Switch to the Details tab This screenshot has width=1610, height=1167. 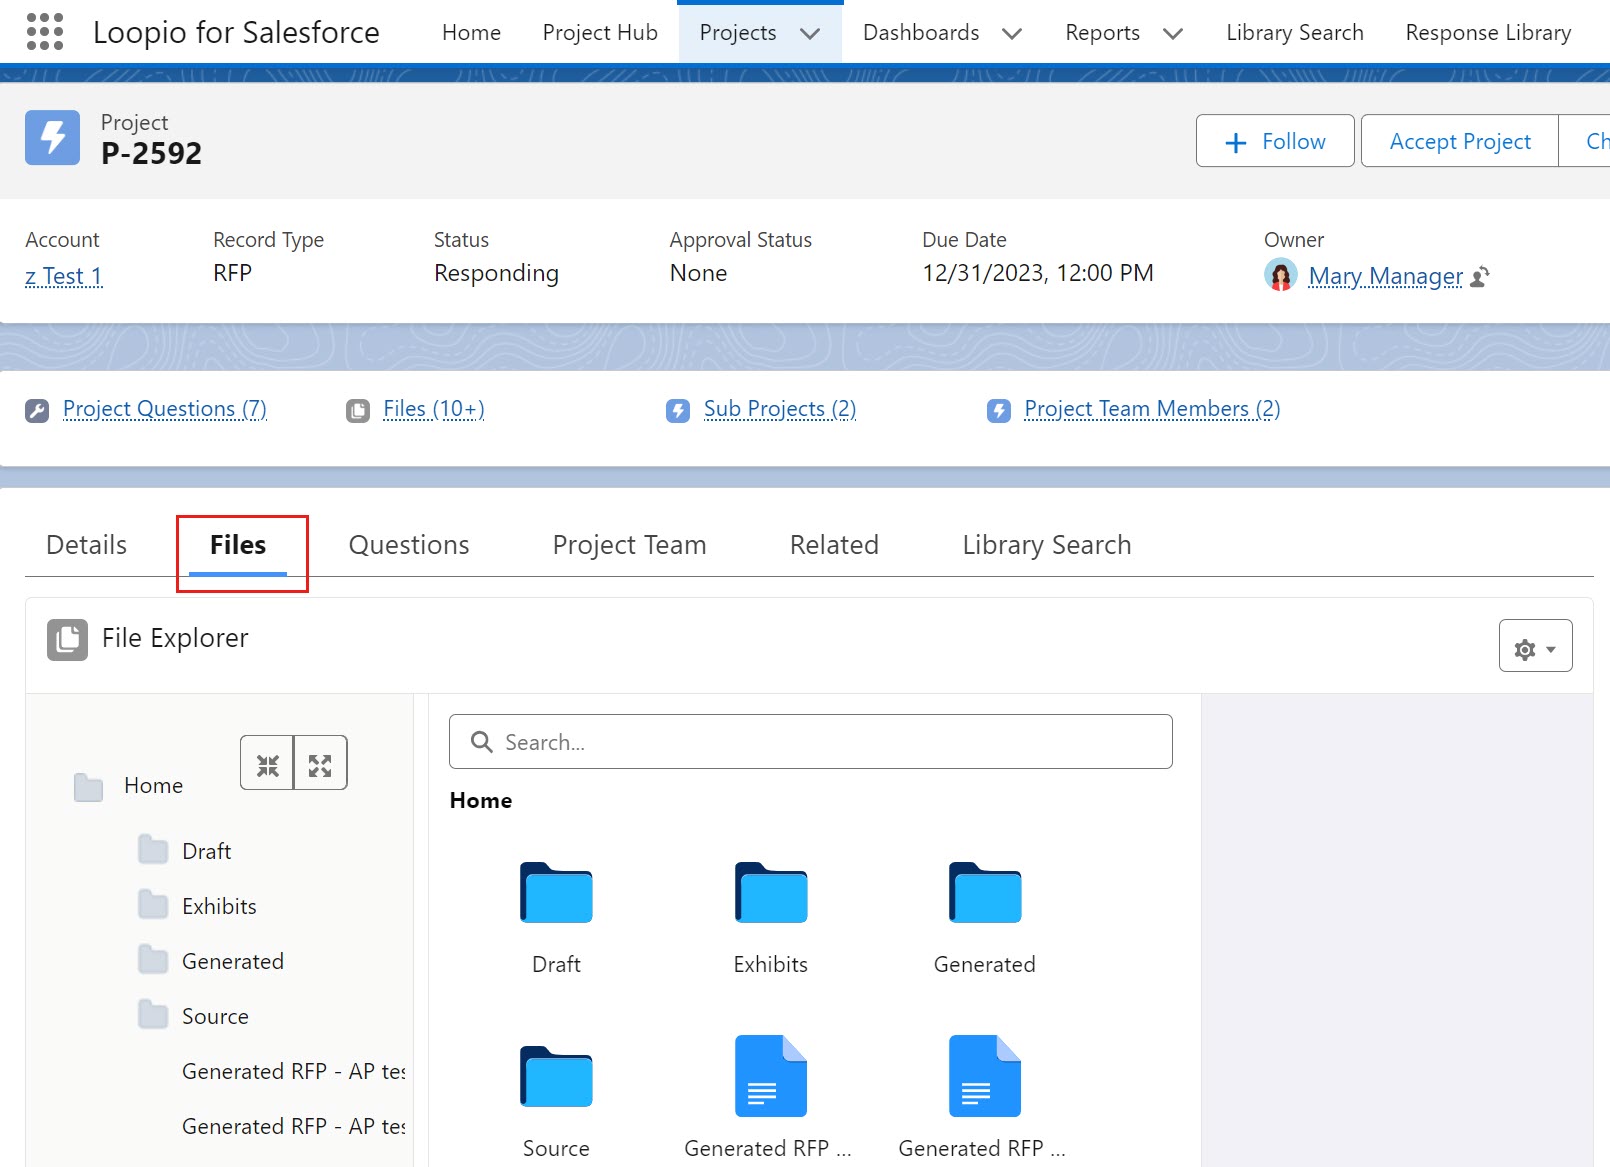pos(87,545)
